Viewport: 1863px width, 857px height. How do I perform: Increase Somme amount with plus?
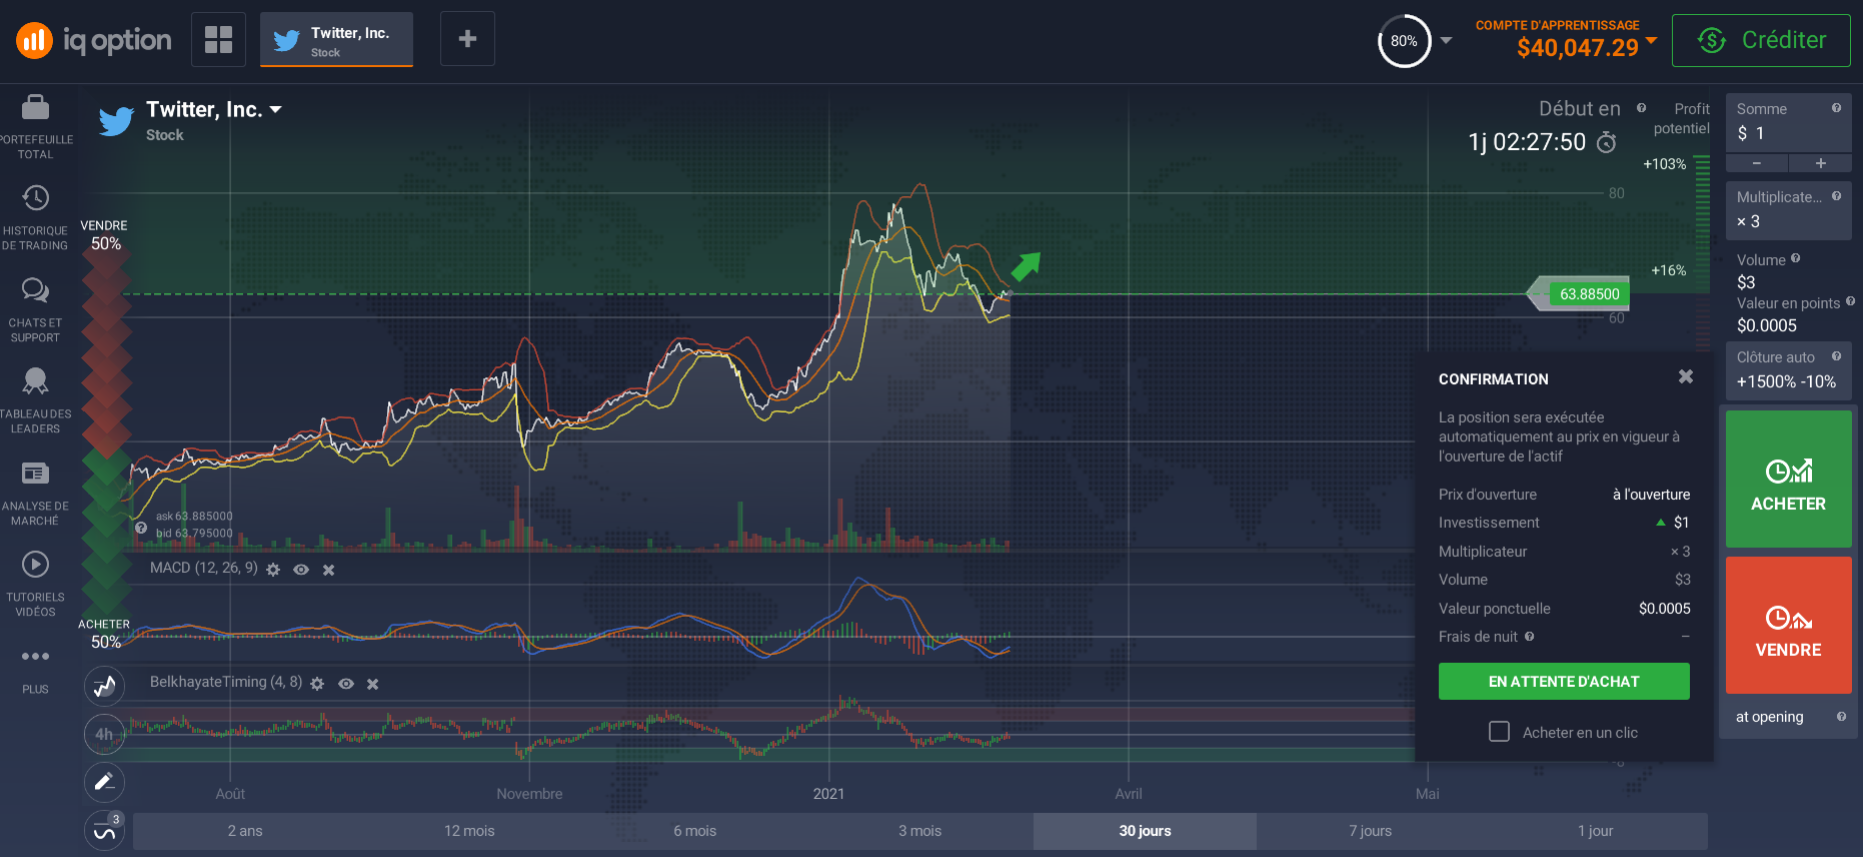tap(1820, 163)
